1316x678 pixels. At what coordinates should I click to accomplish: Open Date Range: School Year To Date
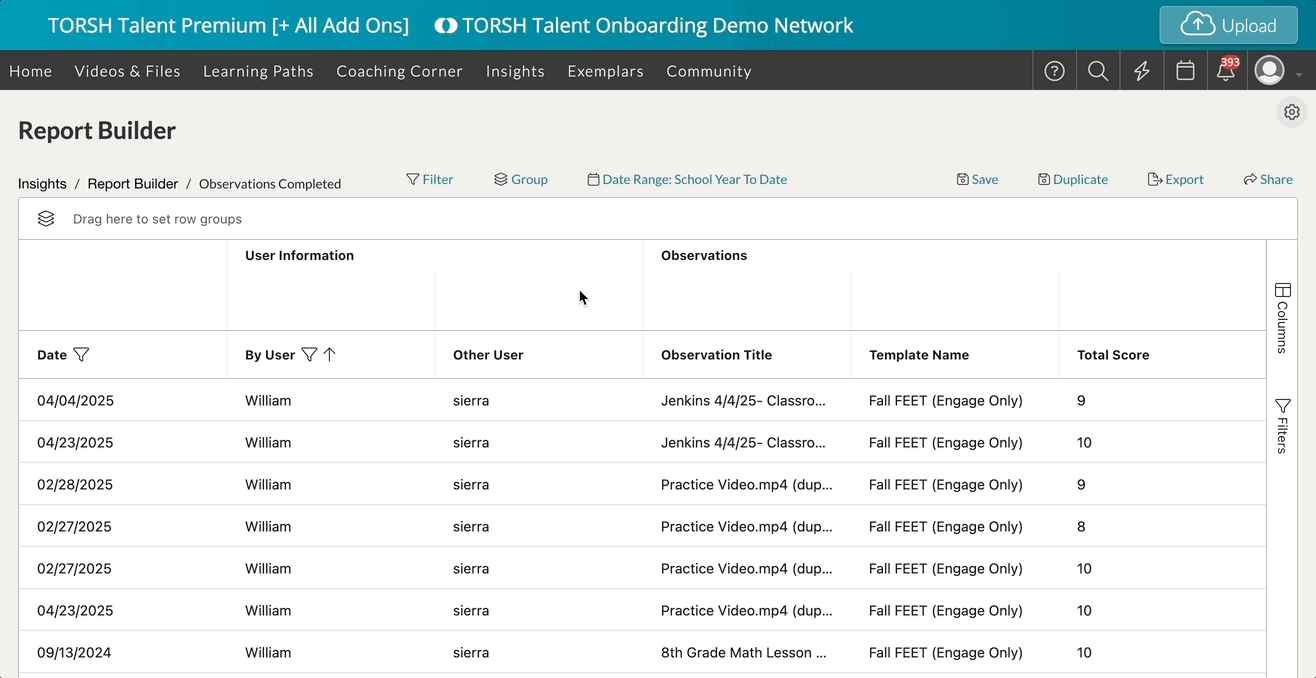point(687,180)
